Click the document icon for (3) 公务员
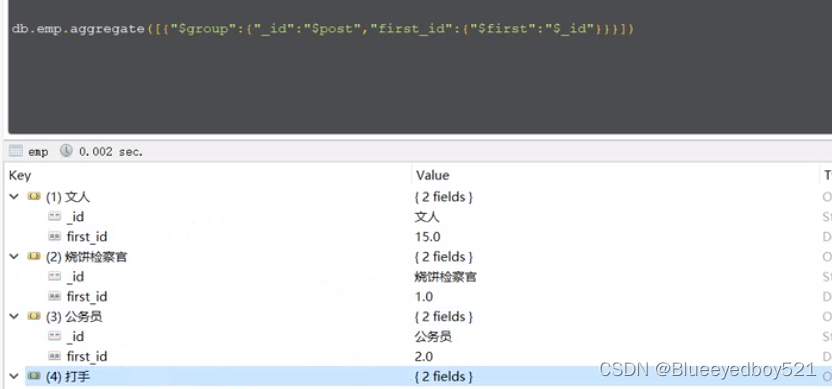The image size is (832, 389). pos(34,317)
